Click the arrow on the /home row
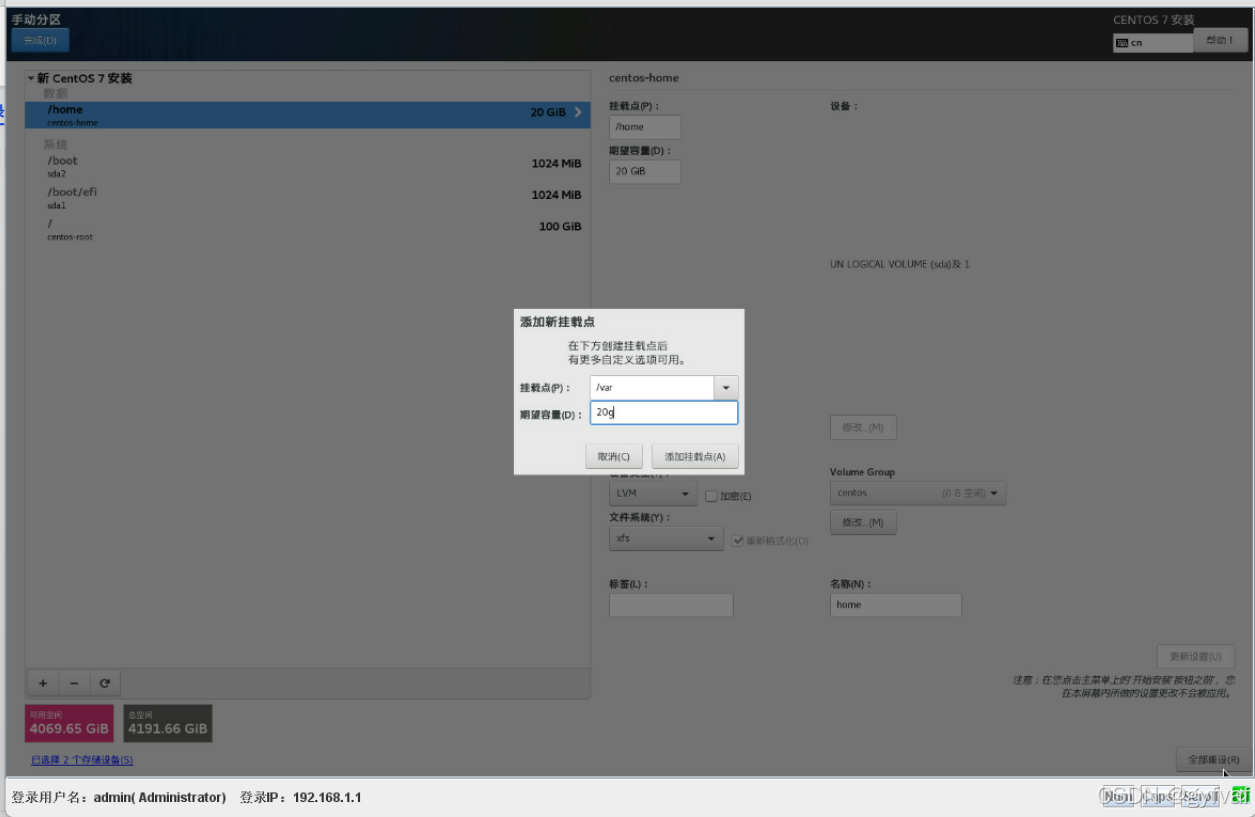This screenshot has height=817, width=1255. click(577, 112)
